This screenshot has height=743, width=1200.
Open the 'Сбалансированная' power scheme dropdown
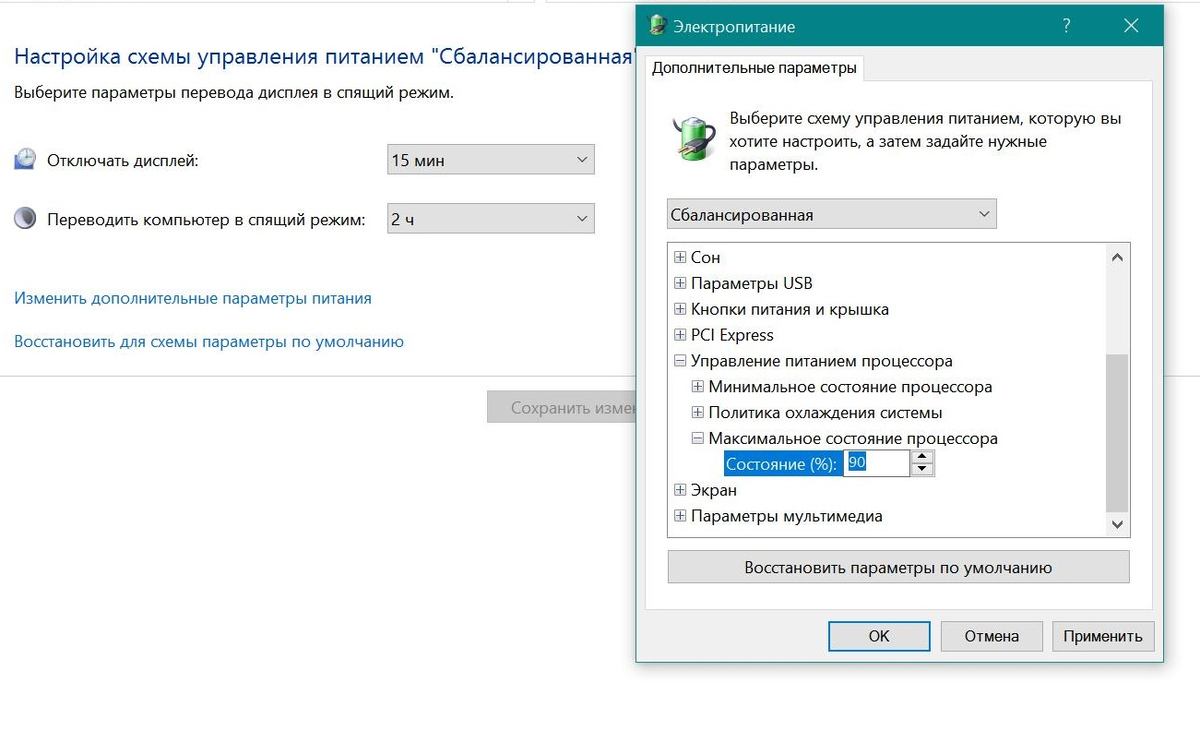coord(832,214)
